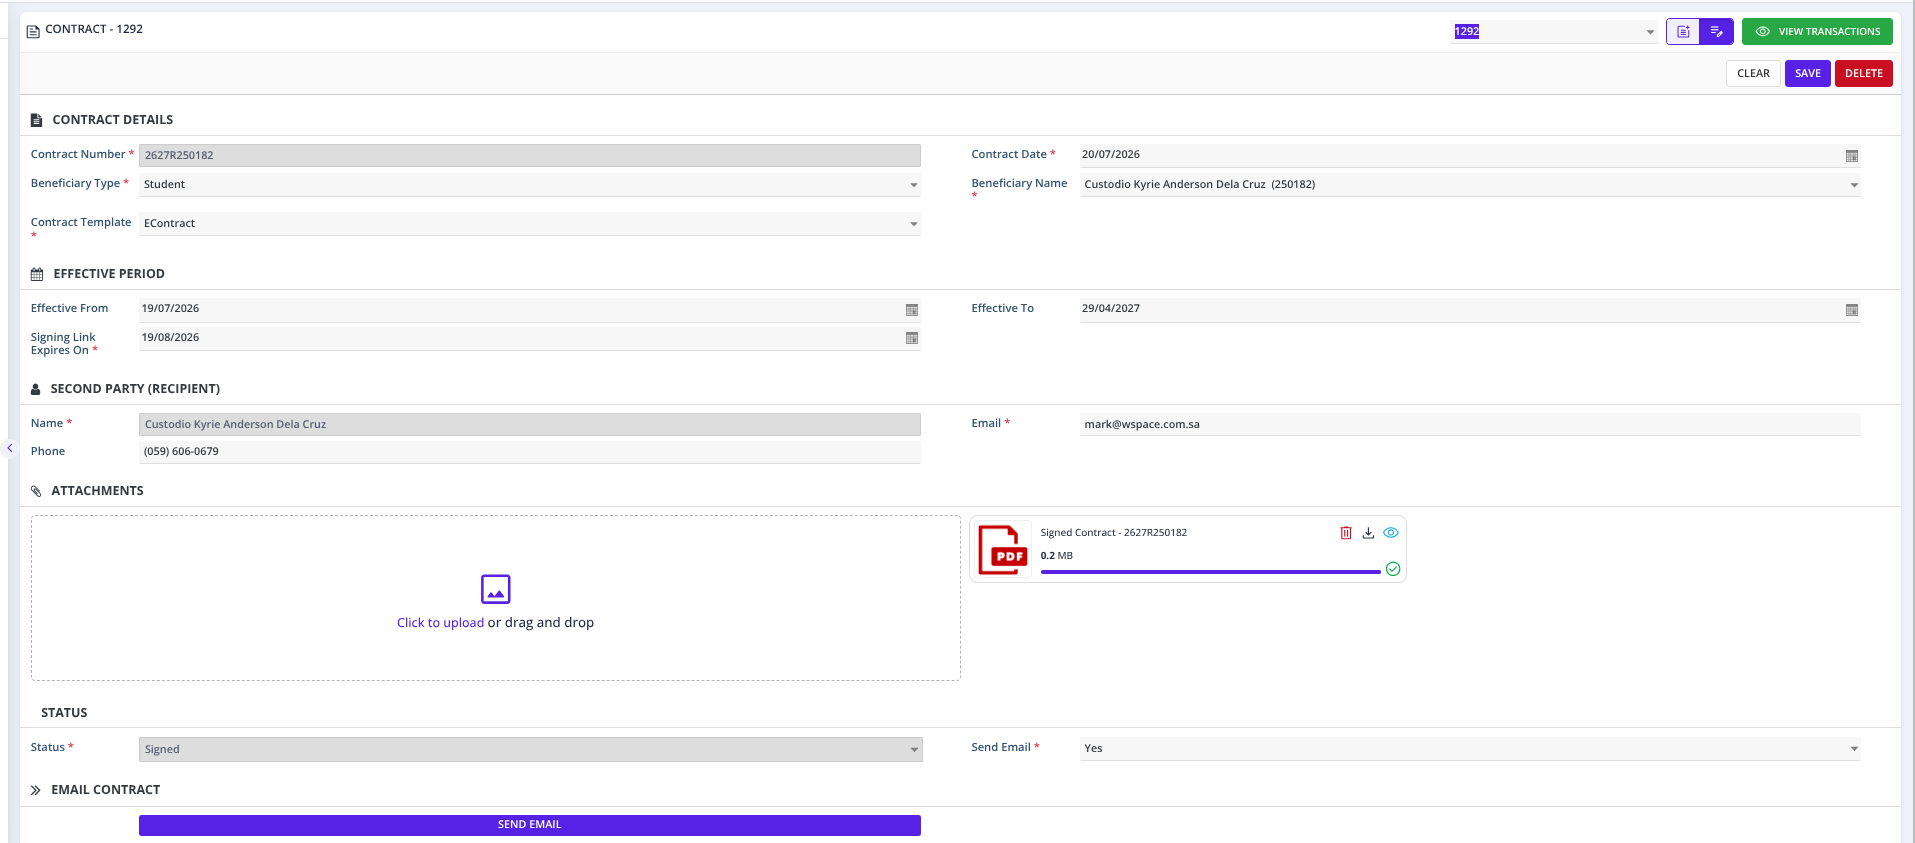Open Signing Link Expires On calendar

[x=912, y=338]
